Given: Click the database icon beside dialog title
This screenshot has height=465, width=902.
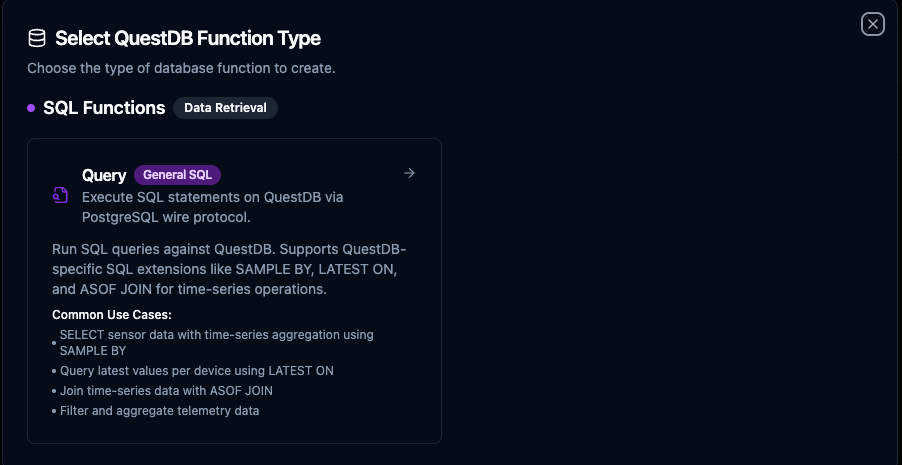Looking at the screenshot, I should [x=37, y=39].
